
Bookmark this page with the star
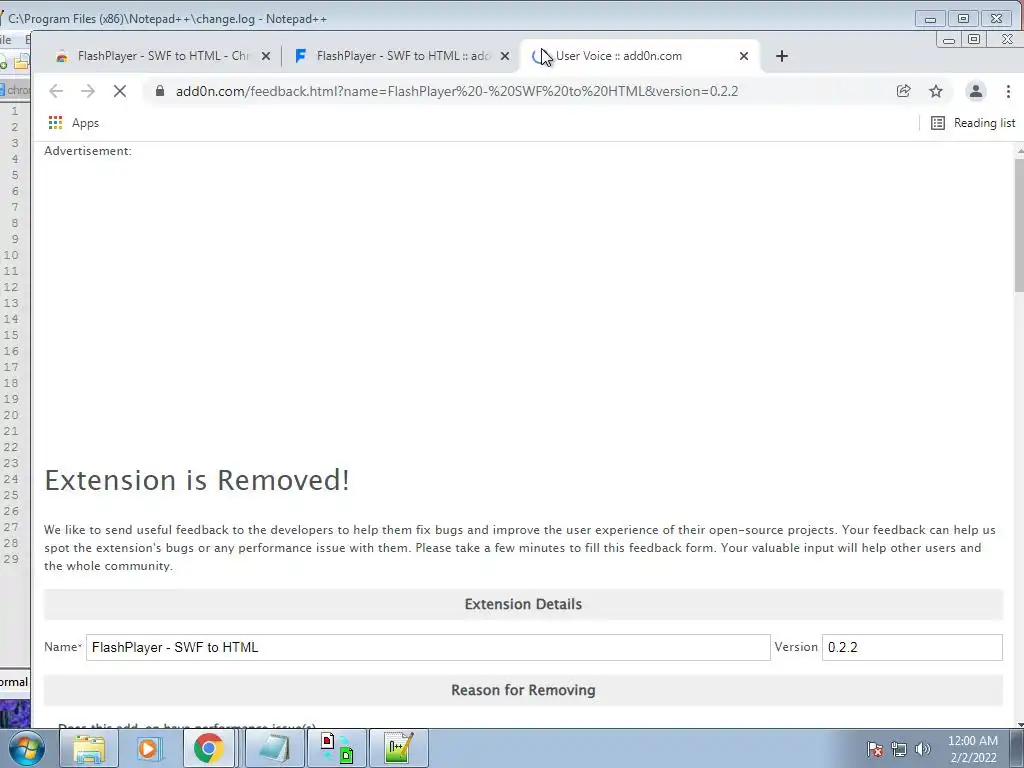936,91
